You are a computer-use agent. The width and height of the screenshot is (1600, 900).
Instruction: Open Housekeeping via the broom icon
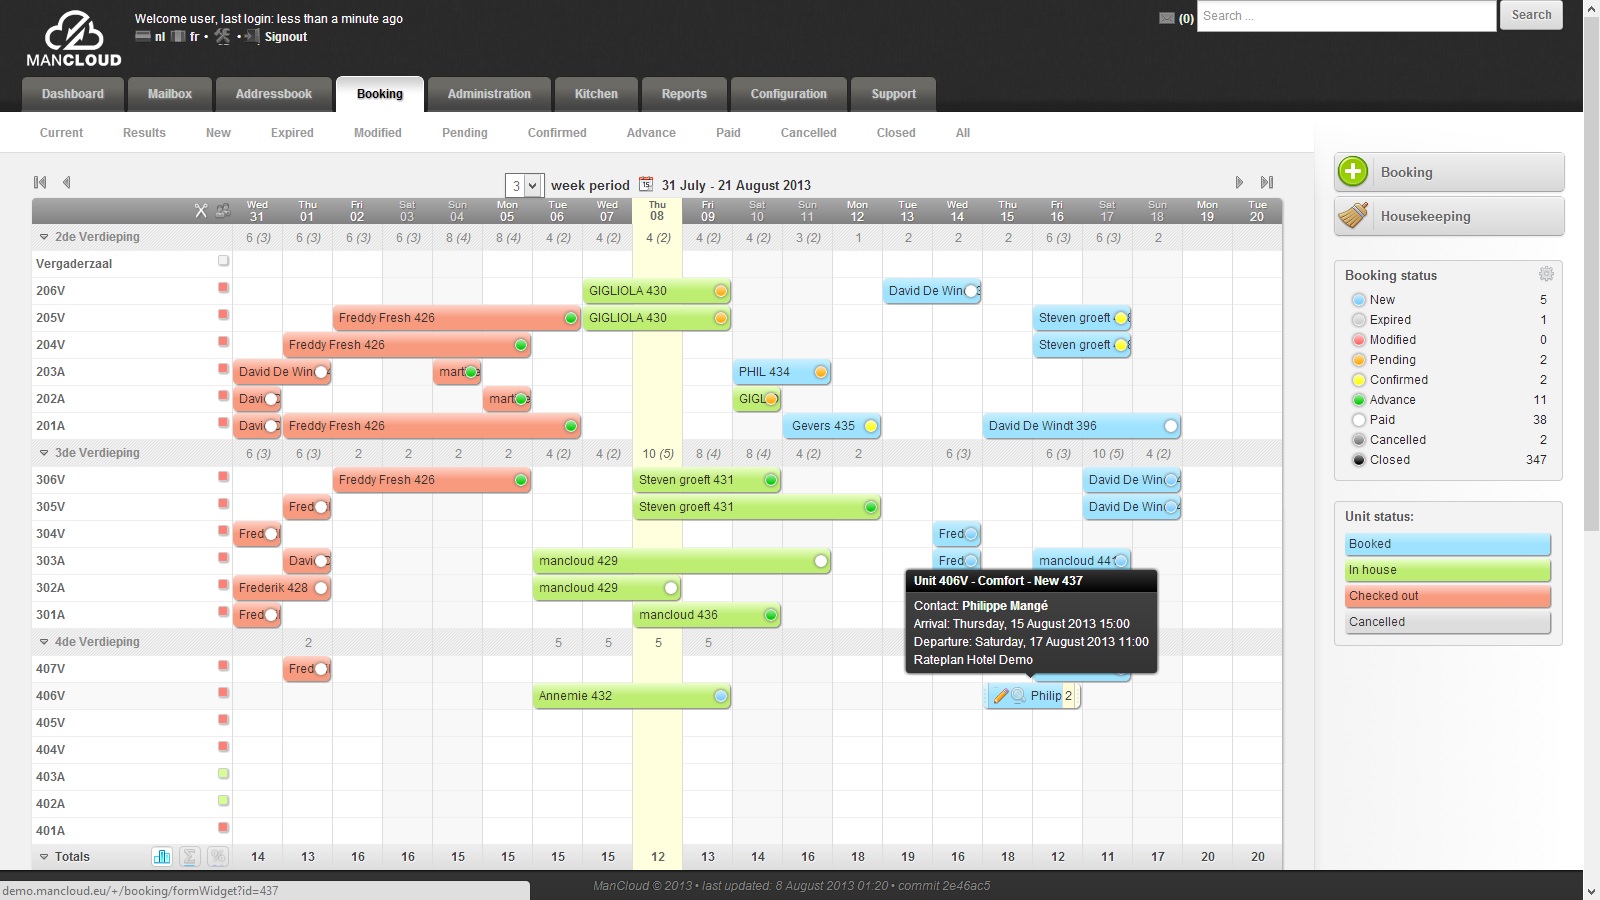[x=1353, y=215]
